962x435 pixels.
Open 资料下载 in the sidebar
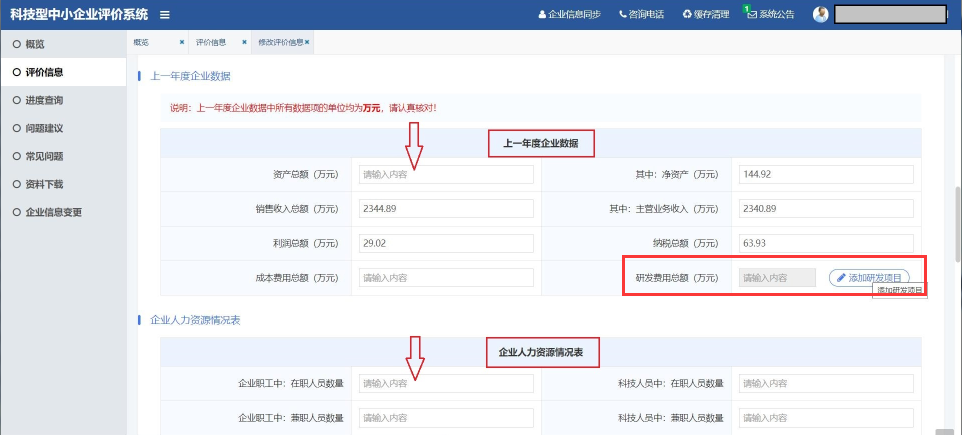tap(44, 184)
